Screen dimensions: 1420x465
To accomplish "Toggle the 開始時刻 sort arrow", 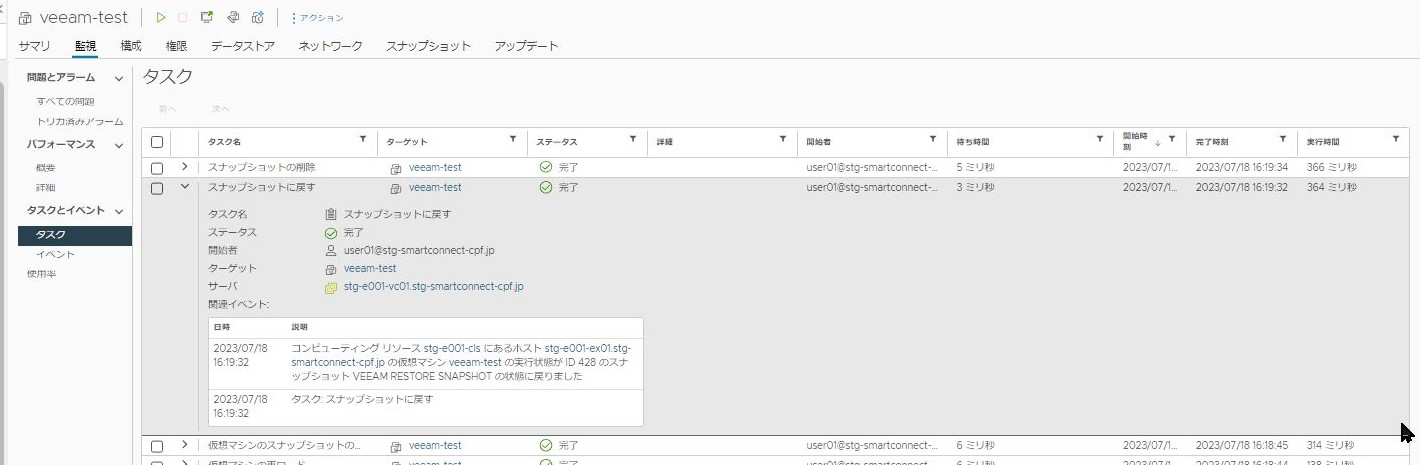I will coord(1158,142).
